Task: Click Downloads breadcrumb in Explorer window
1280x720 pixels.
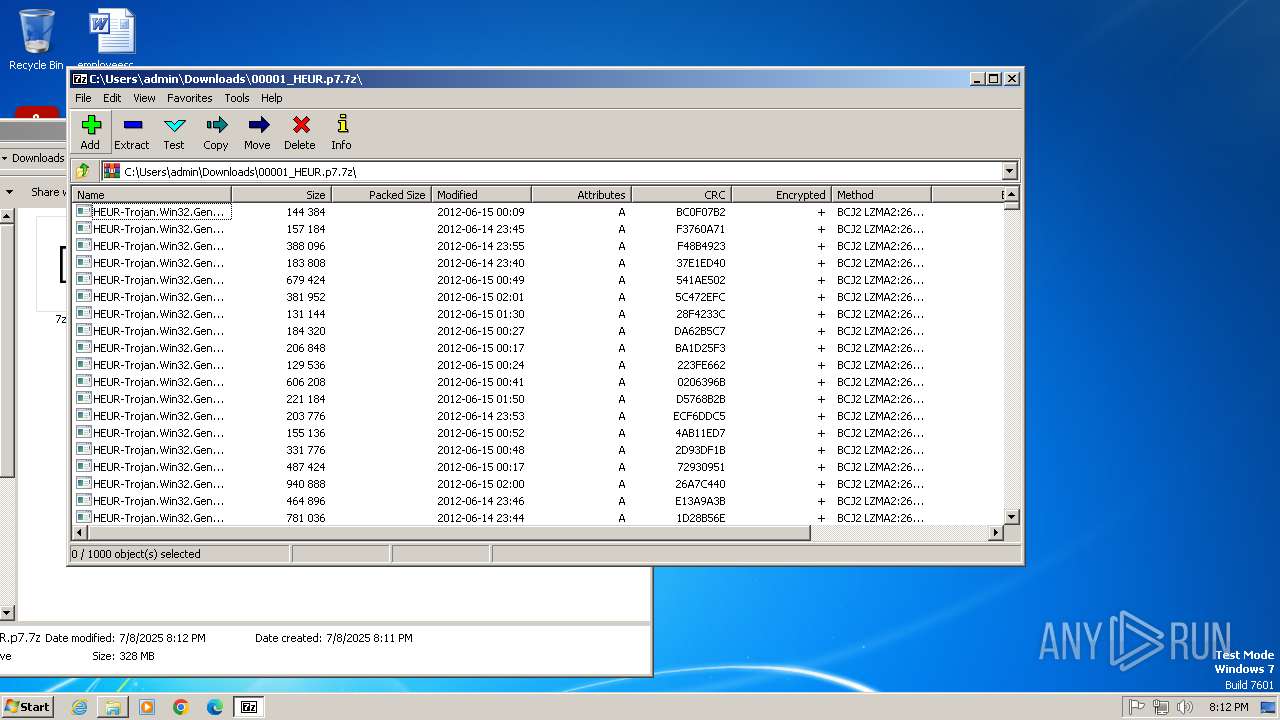Action: coord(38,158)
